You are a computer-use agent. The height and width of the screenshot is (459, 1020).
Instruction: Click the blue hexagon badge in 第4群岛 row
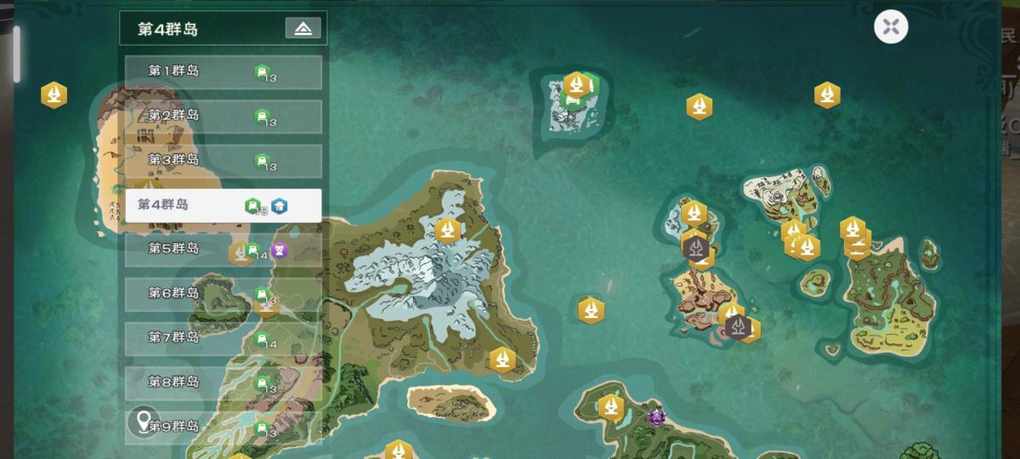280,207
